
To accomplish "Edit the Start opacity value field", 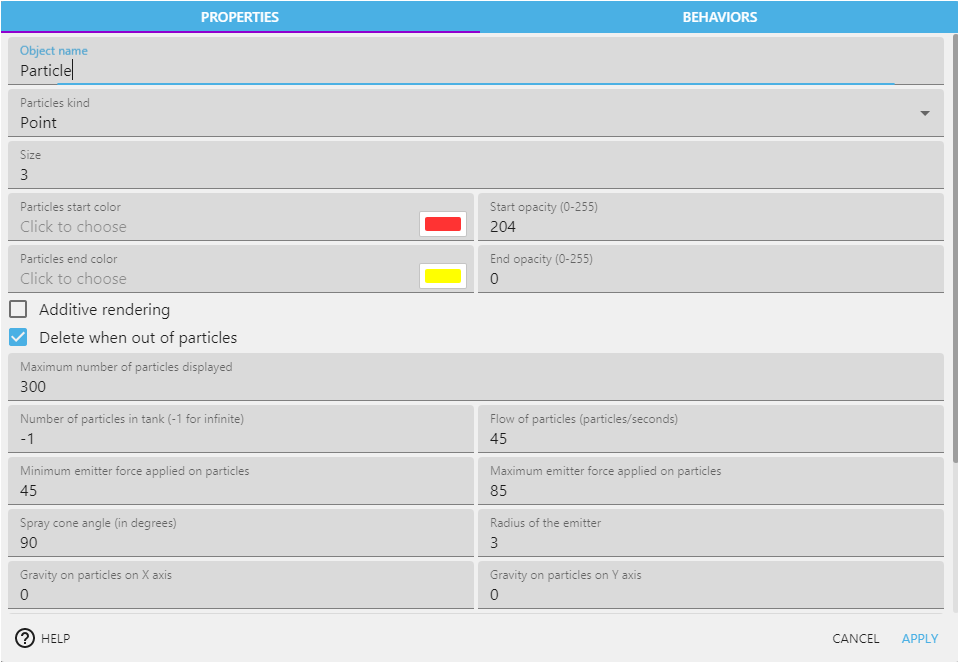I will click(x=710, y=227).
